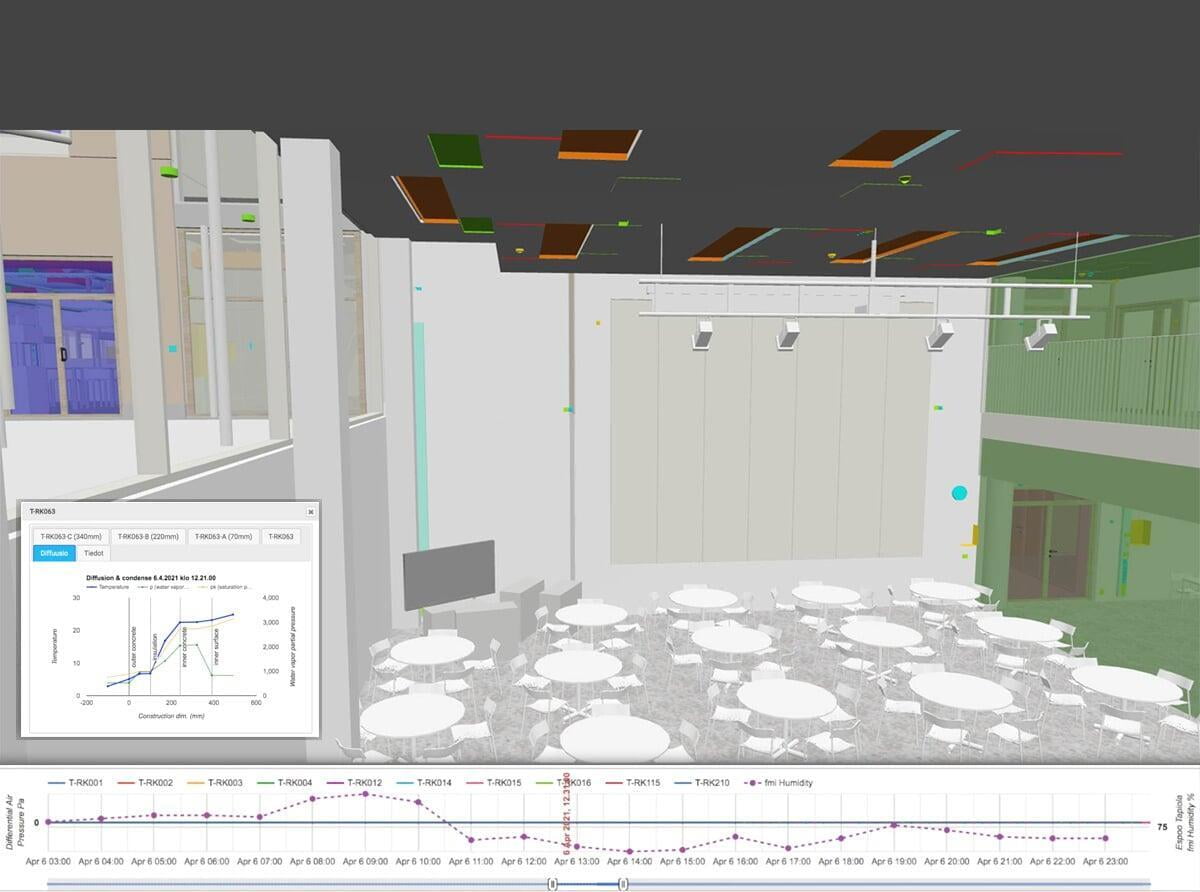
Task: Click the cyan circular sensor marker on wall
Action: click(959, 493)
